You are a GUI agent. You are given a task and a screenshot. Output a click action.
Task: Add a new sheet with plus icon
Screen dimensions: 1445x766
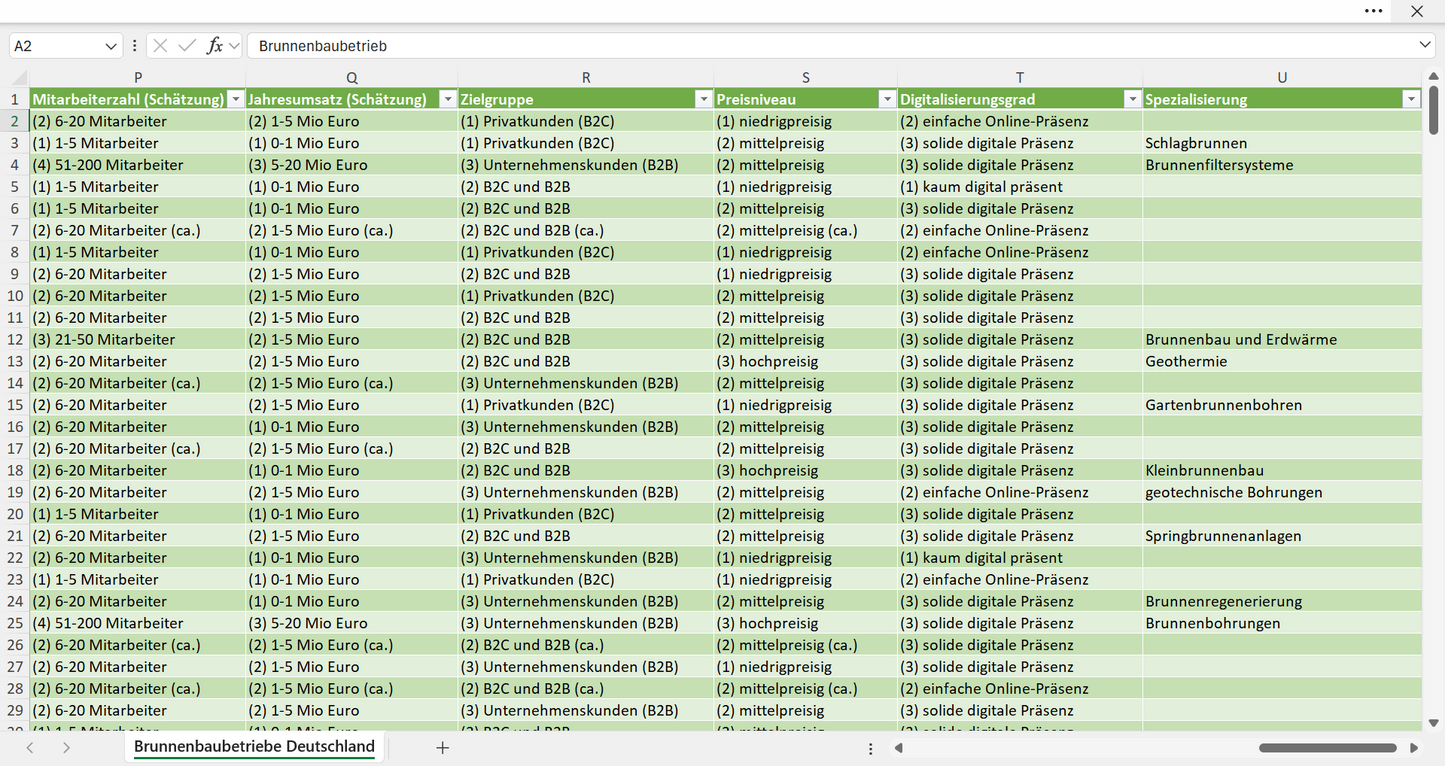tap(442, 748)
